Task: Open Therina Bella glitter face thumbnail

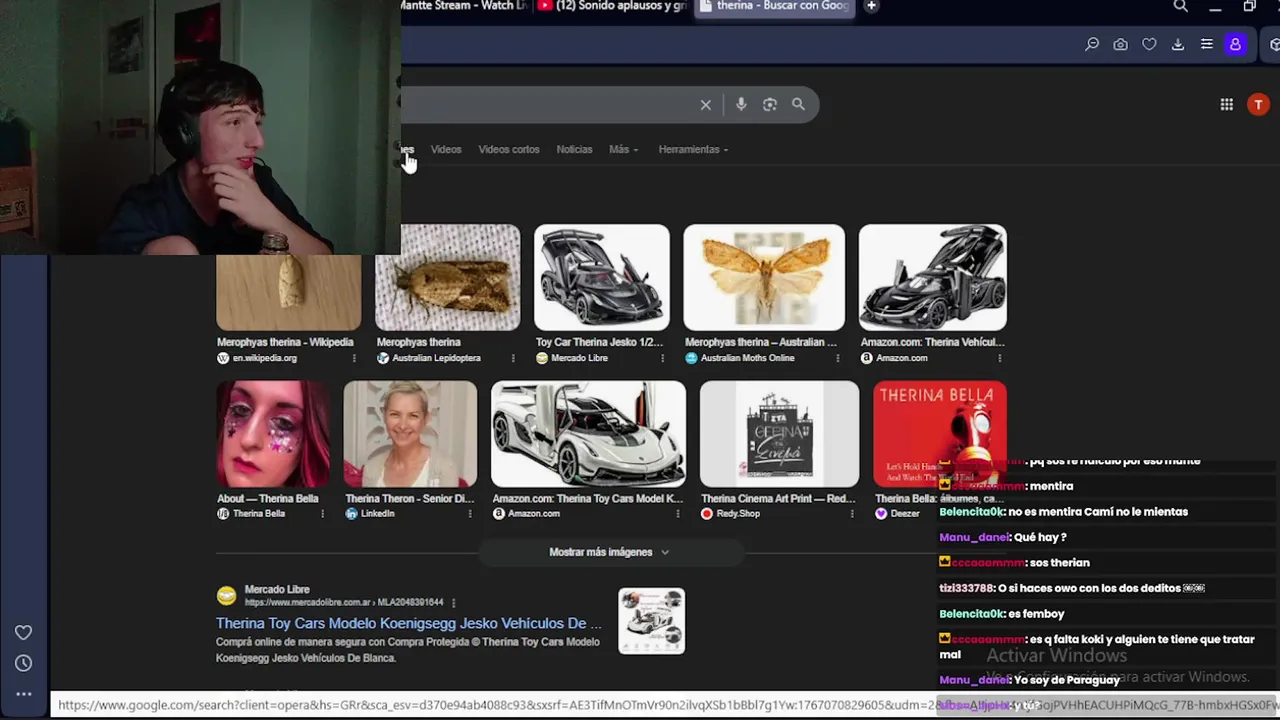Action: 273,433
